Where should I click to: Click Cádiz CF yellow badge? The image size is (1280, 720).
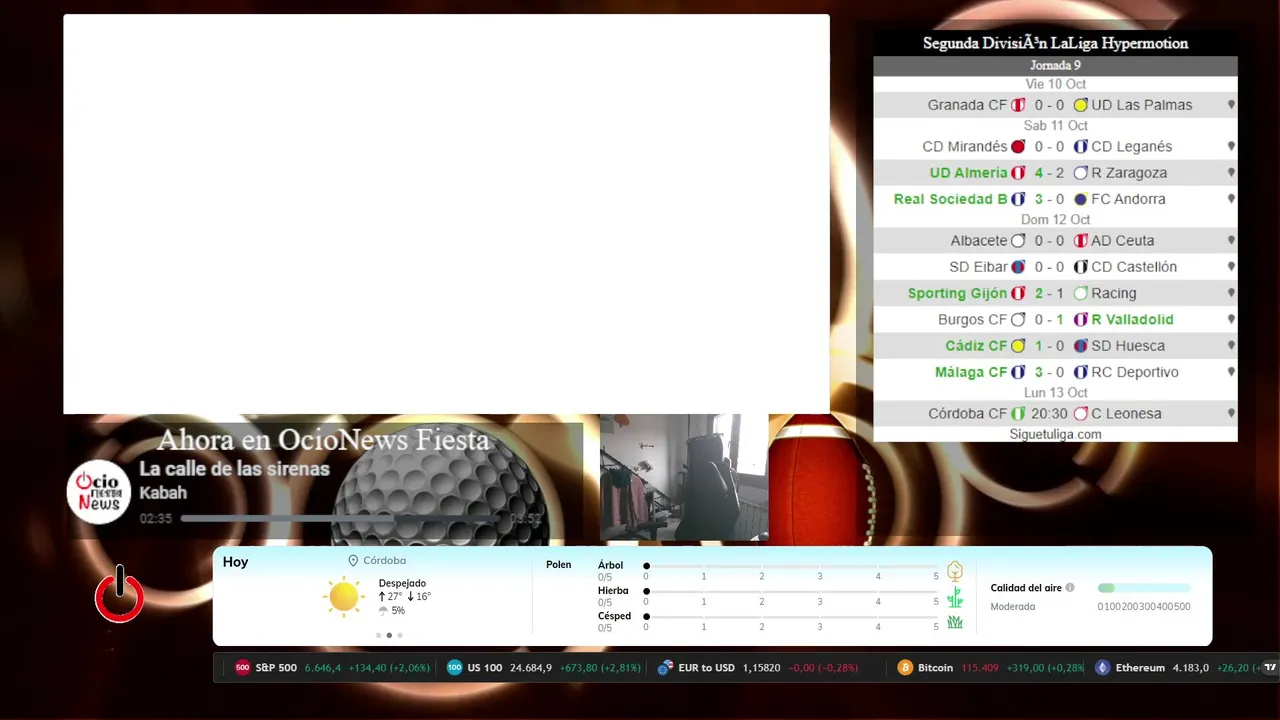pos(1018,346)
